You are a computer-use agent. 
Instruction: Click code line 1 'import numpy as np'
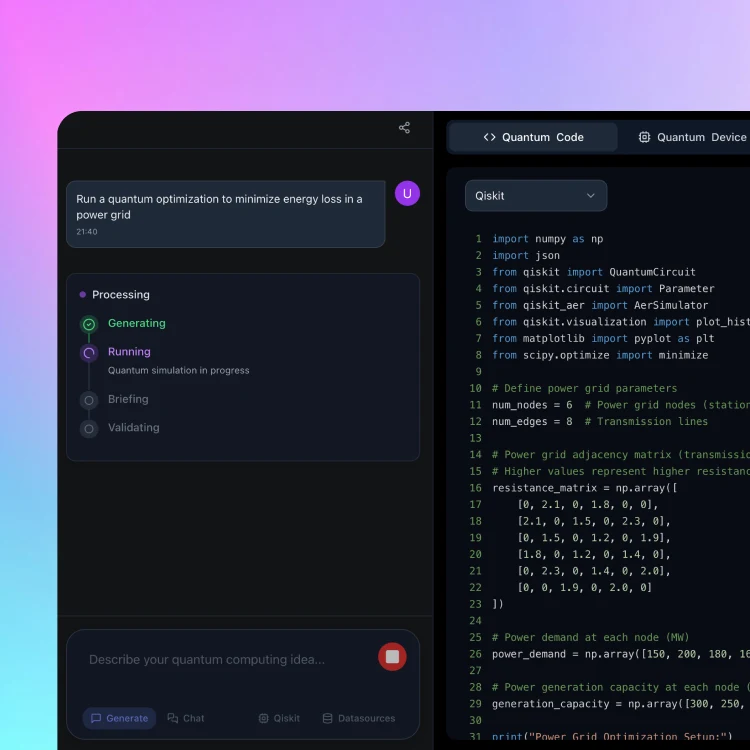(x=548, y=239)
